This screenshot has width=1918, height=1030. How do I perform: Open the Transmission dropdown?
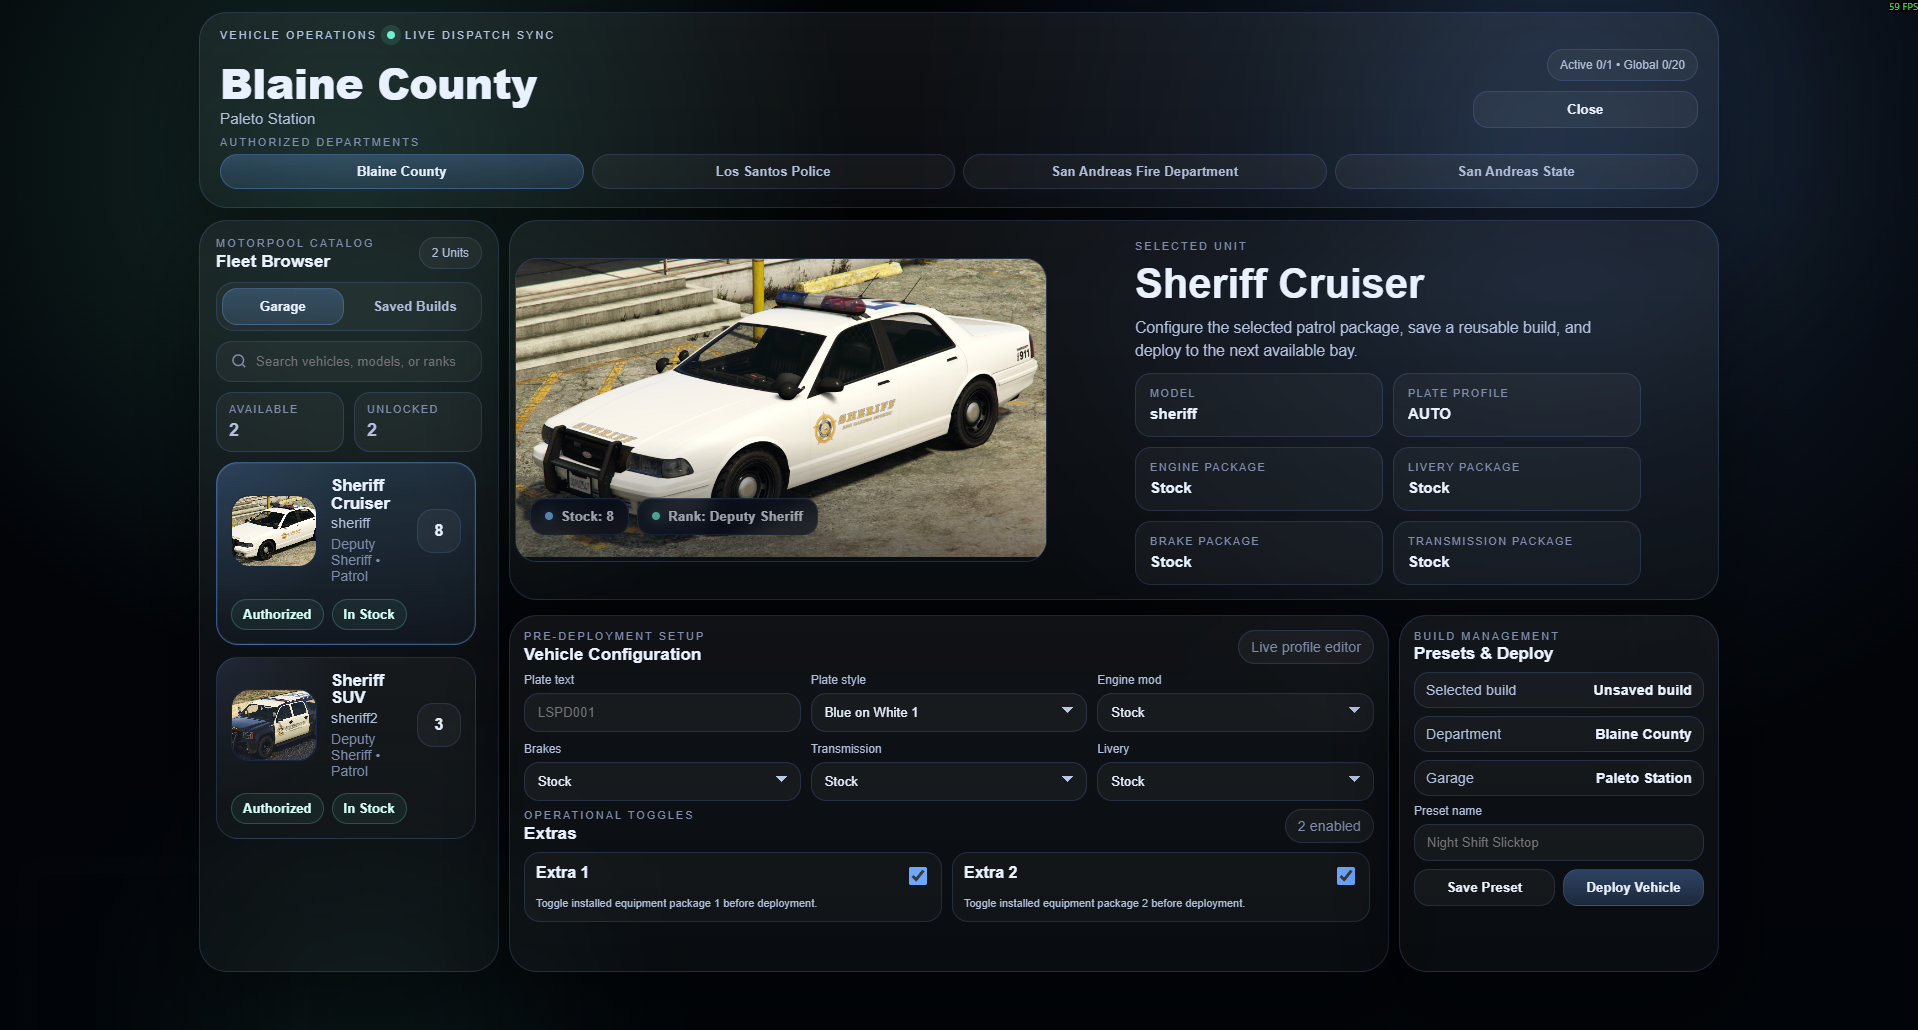947,781
